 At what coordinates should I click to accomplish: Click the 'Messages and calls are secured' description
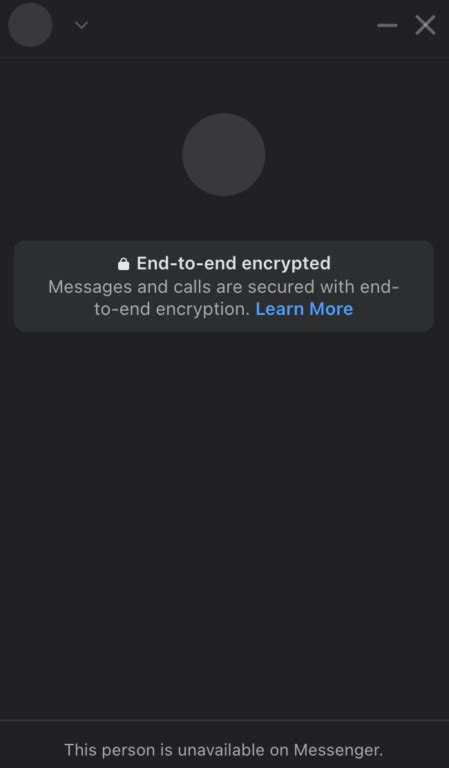pos(224,298)
